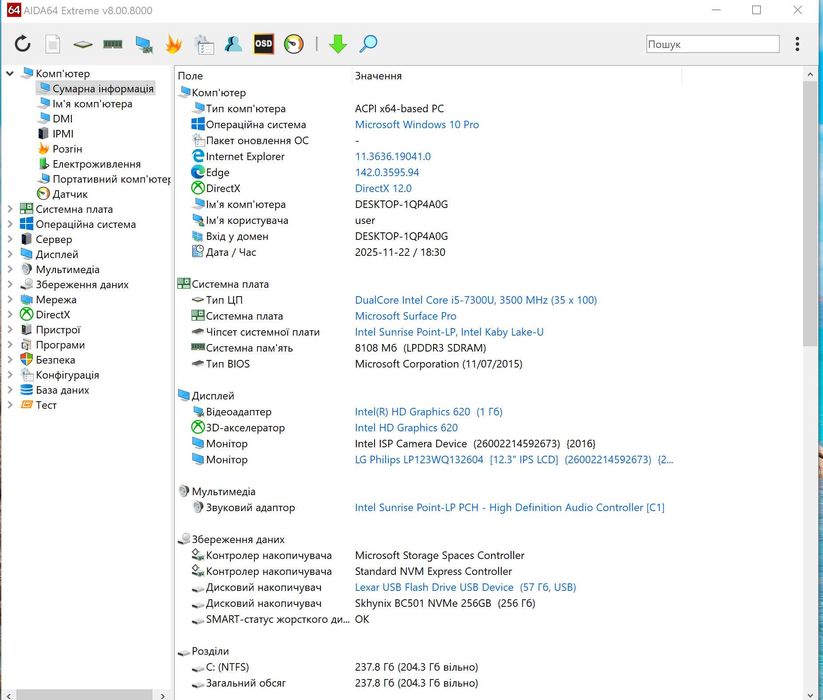
Task: Select Розгін tree item
Action: point(67,149)
